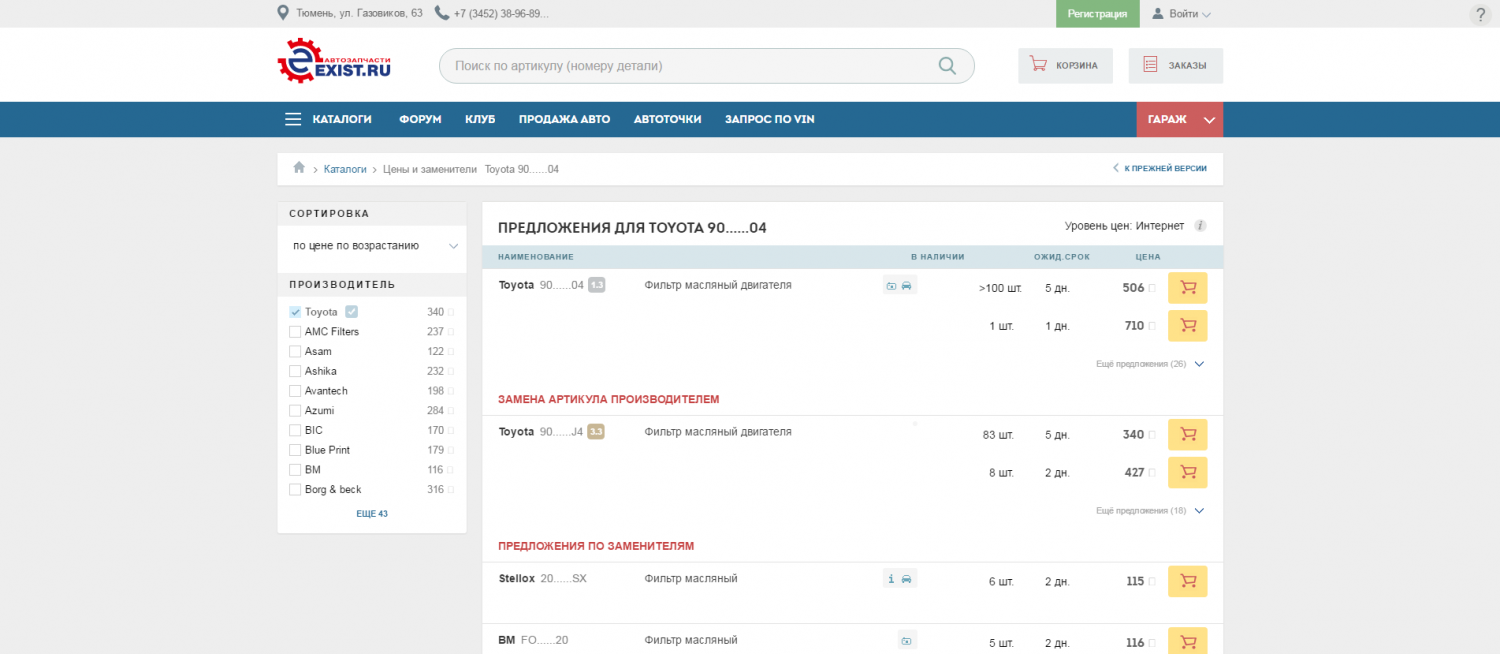
Task: Tick the Blue Print manufacturer filter
Action: tap(295, 450)
